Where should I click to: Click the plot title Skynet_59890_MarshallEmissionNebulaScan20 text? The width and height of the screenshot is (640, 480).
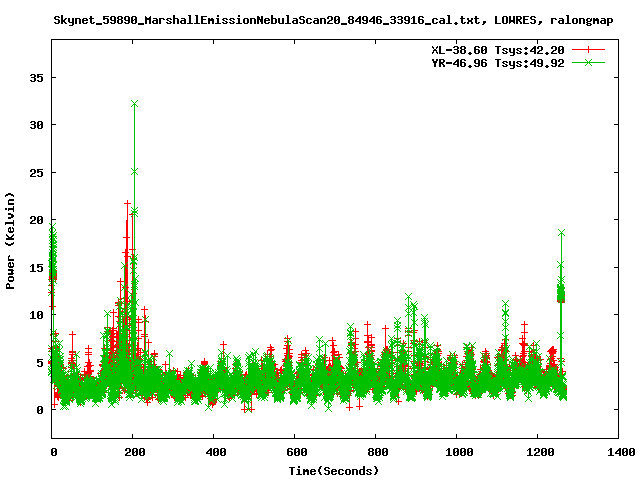[x=333, y=20]
